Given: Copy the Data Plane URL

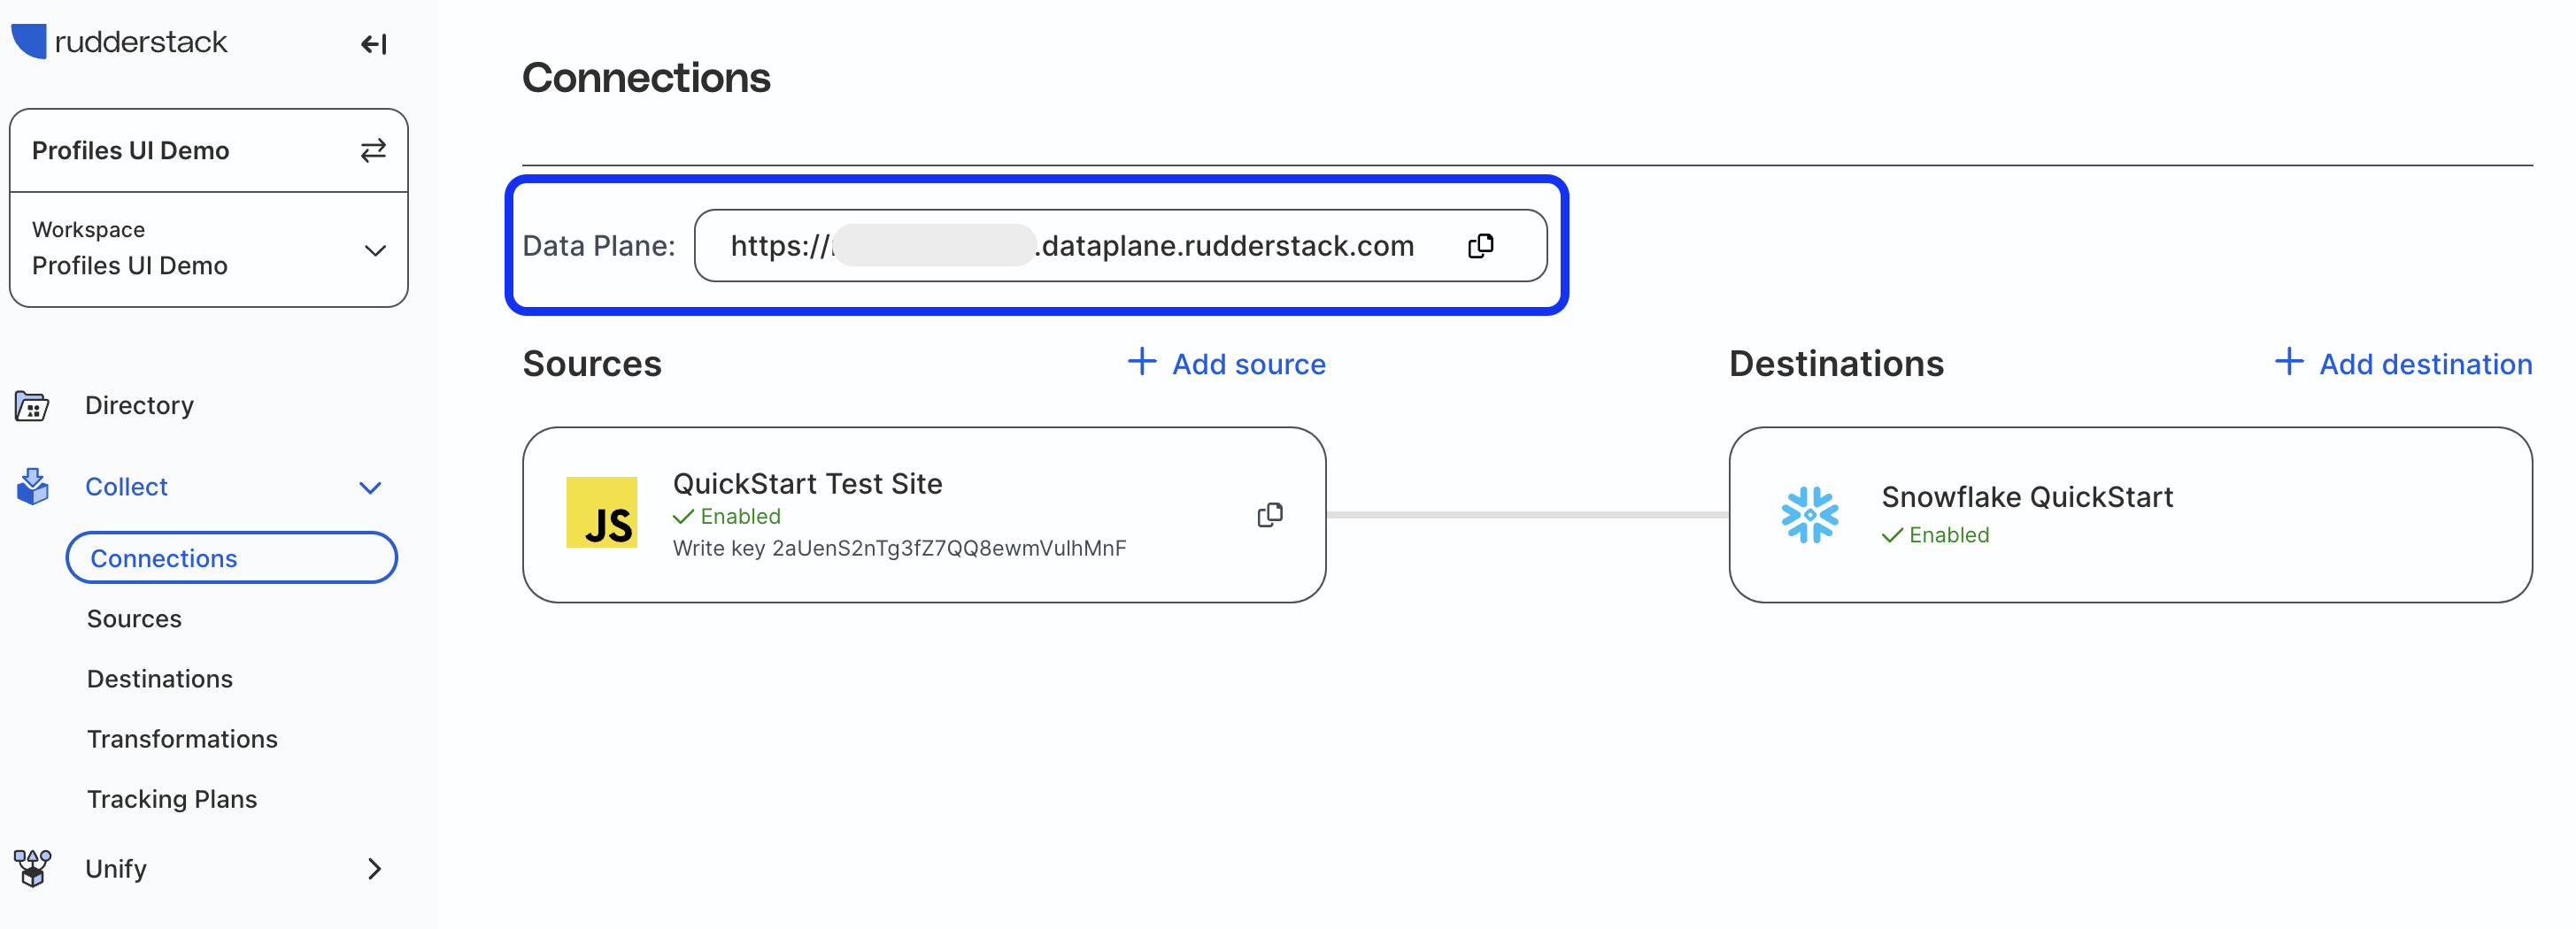Looking at the screenshot, I should coord(1481,246).
